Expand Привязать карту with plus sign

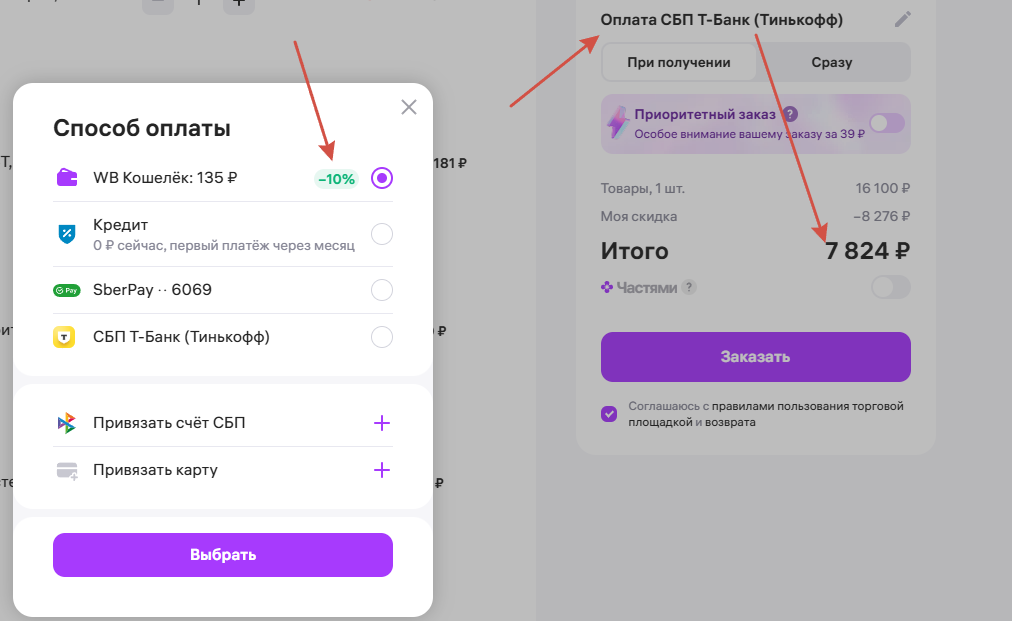tap(381, 470)
